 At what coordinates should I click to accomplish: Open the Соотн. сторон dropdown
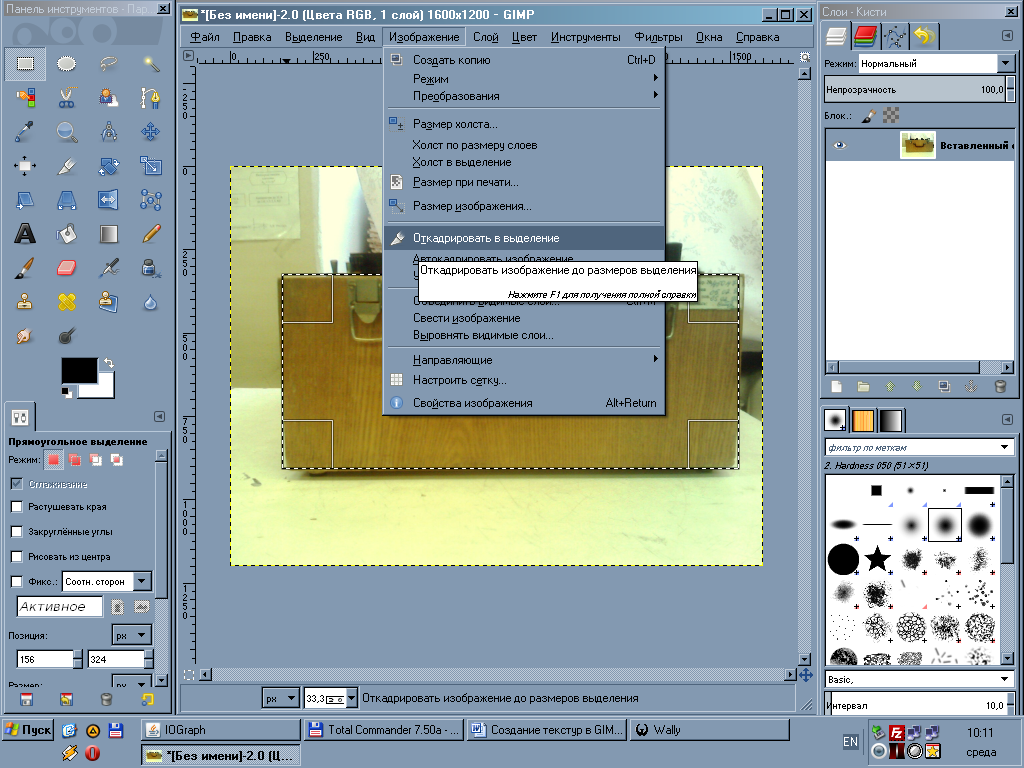tap(142, 581)
